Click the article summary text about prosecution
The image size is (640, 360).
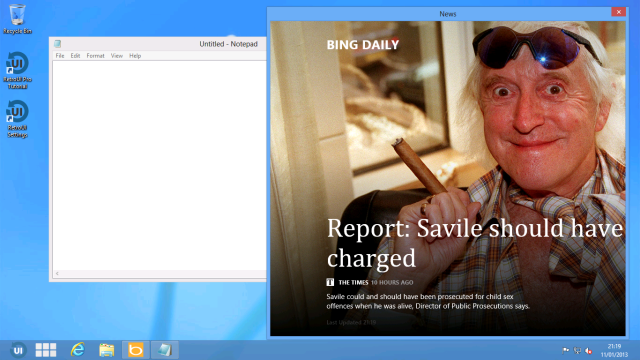click(x=428, y=301)
